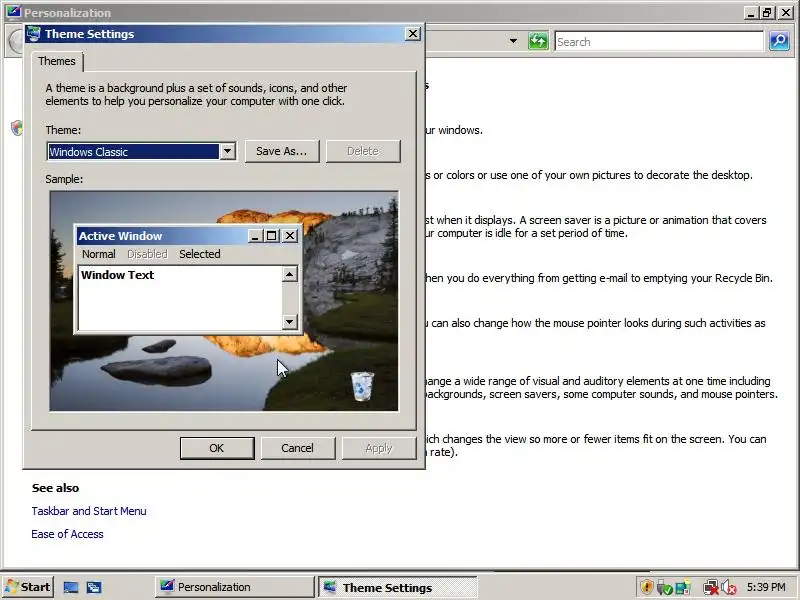This screenshot has height=600, width=800.
Task: Click the disconnected network tray icon
Action: pyautogui.click(x=711, y=588)
